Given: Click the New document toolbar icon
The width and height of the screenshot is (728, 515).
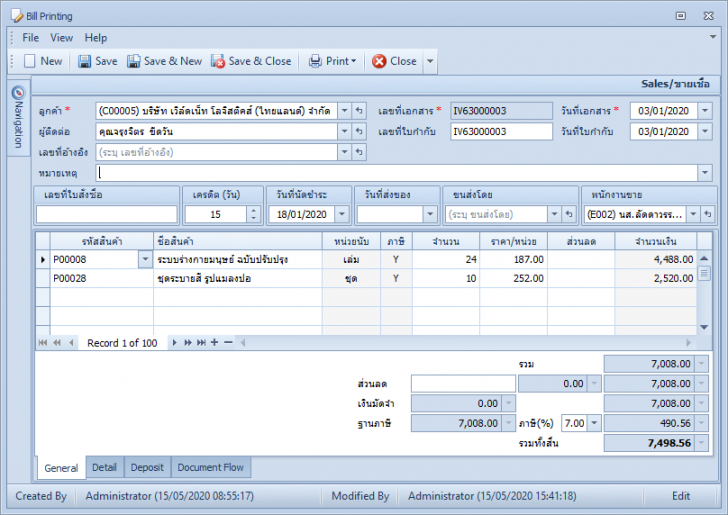Looking at the screenshot, I should click(43, 61).
